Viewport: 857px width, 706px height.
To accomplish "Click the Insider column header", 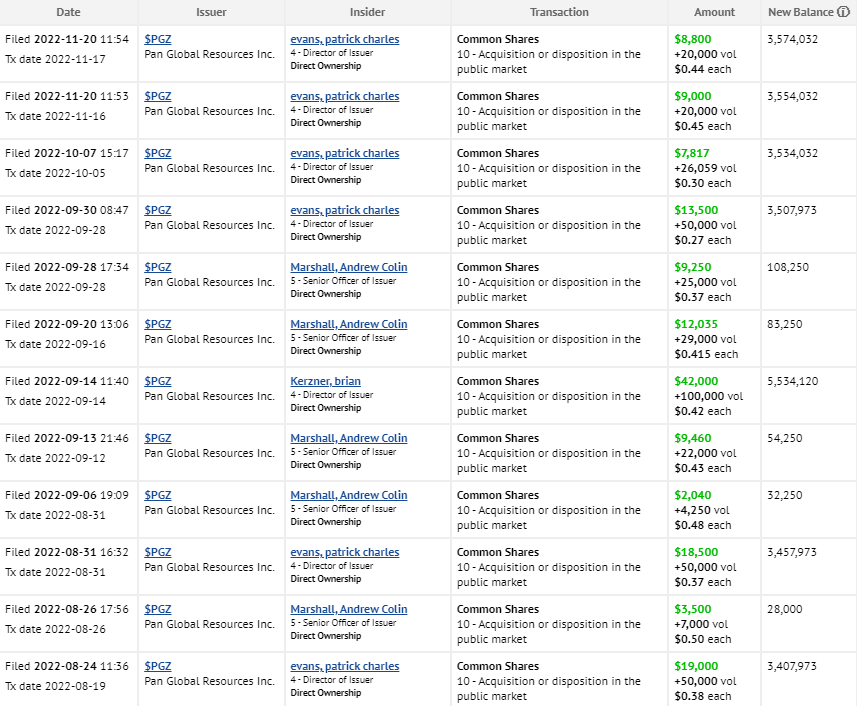I will coord(367,12).
